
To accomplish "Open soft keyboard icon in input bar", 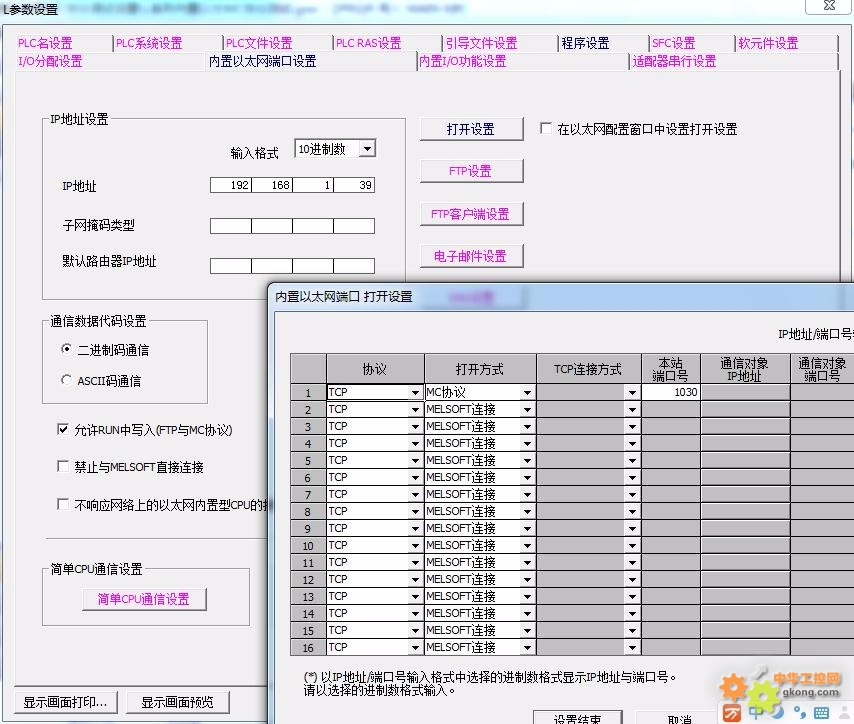I will (x=821, y=712).
